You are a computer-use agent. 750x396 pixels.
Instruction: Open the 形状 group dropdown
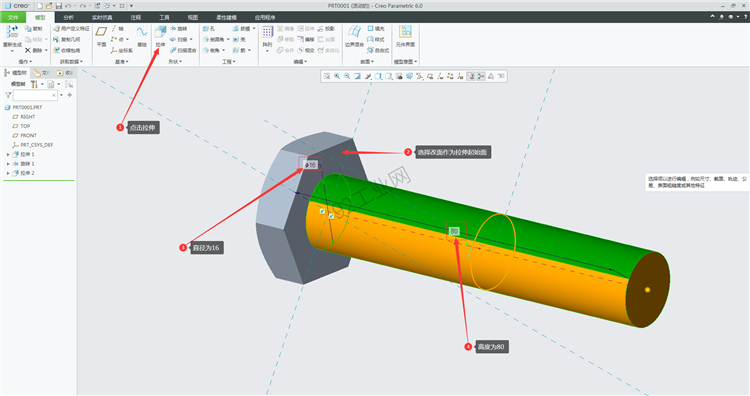click(x=175, y=62)
